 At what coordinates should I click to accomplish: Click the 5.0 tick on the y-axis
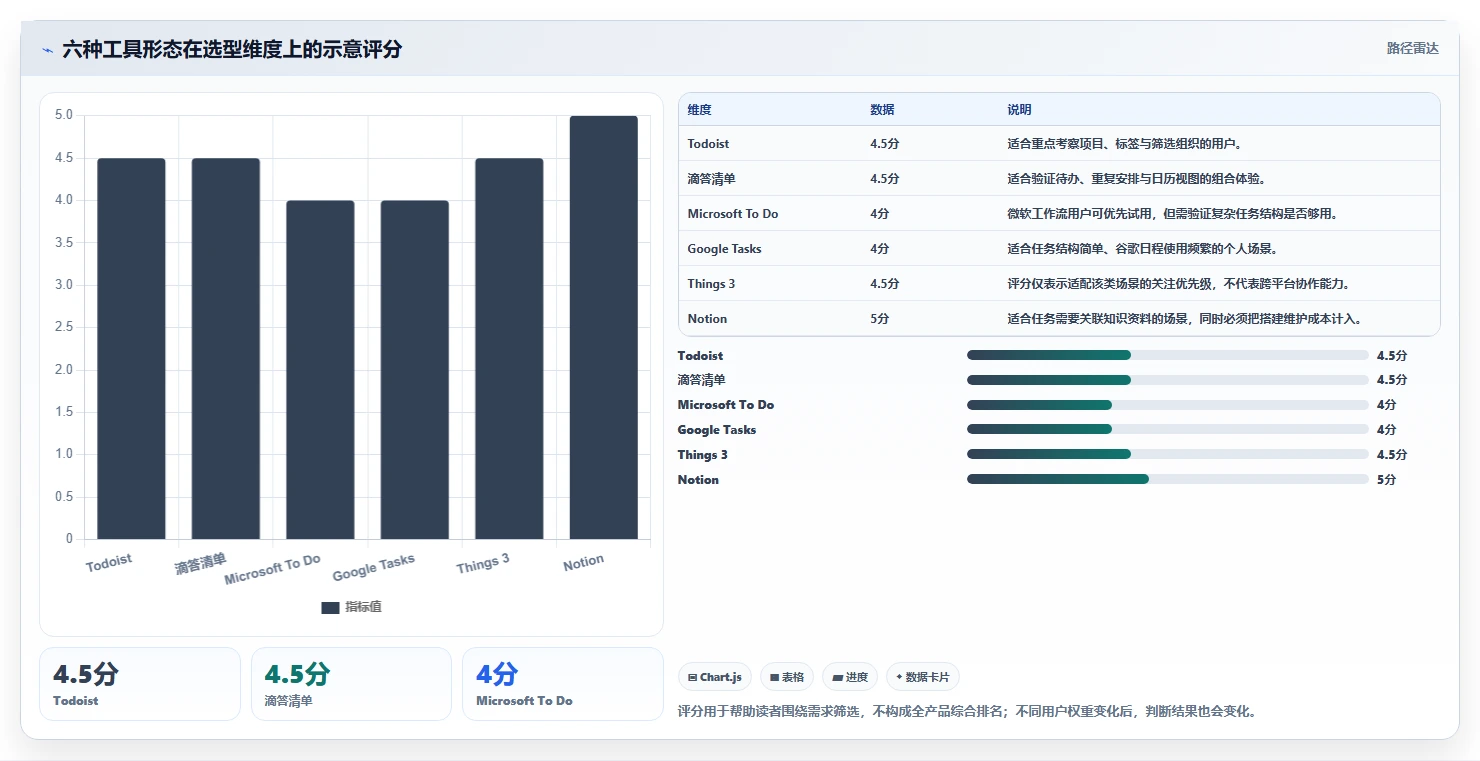pyautogui.click(x=64, y=115)
